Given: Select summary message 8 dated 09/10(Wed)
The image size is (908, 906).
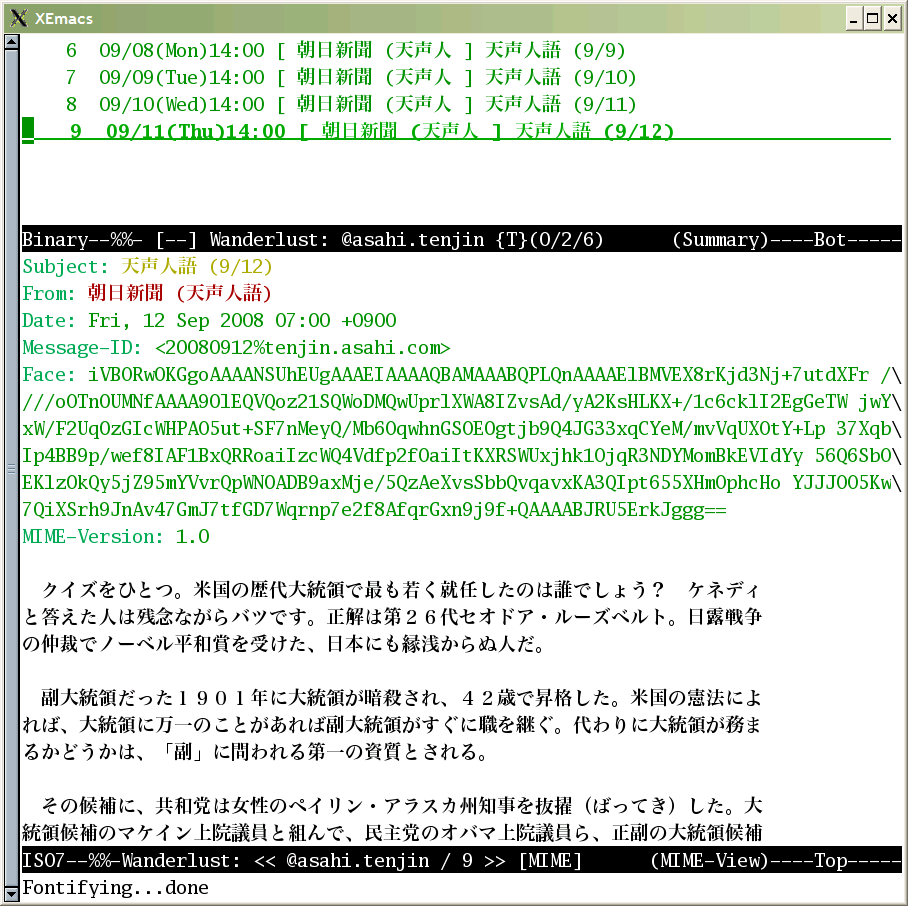Looking at the screenshot, I should point(351,105).
